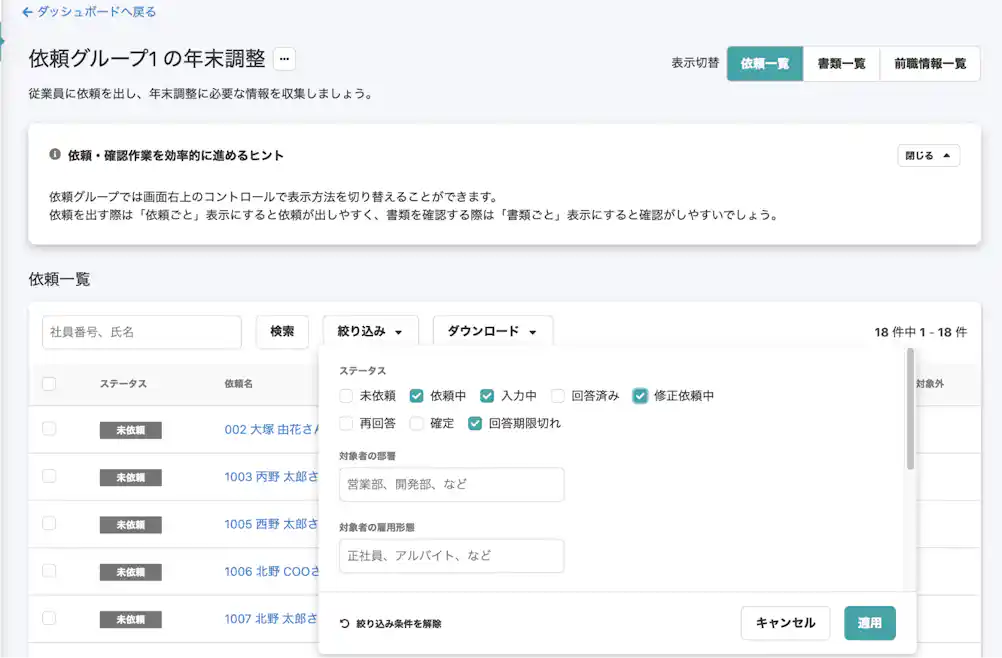Select the row checkbox for 1006 北野
Image resolution: width=1002 pixels, height=658 pixels.
pos(48,572)
